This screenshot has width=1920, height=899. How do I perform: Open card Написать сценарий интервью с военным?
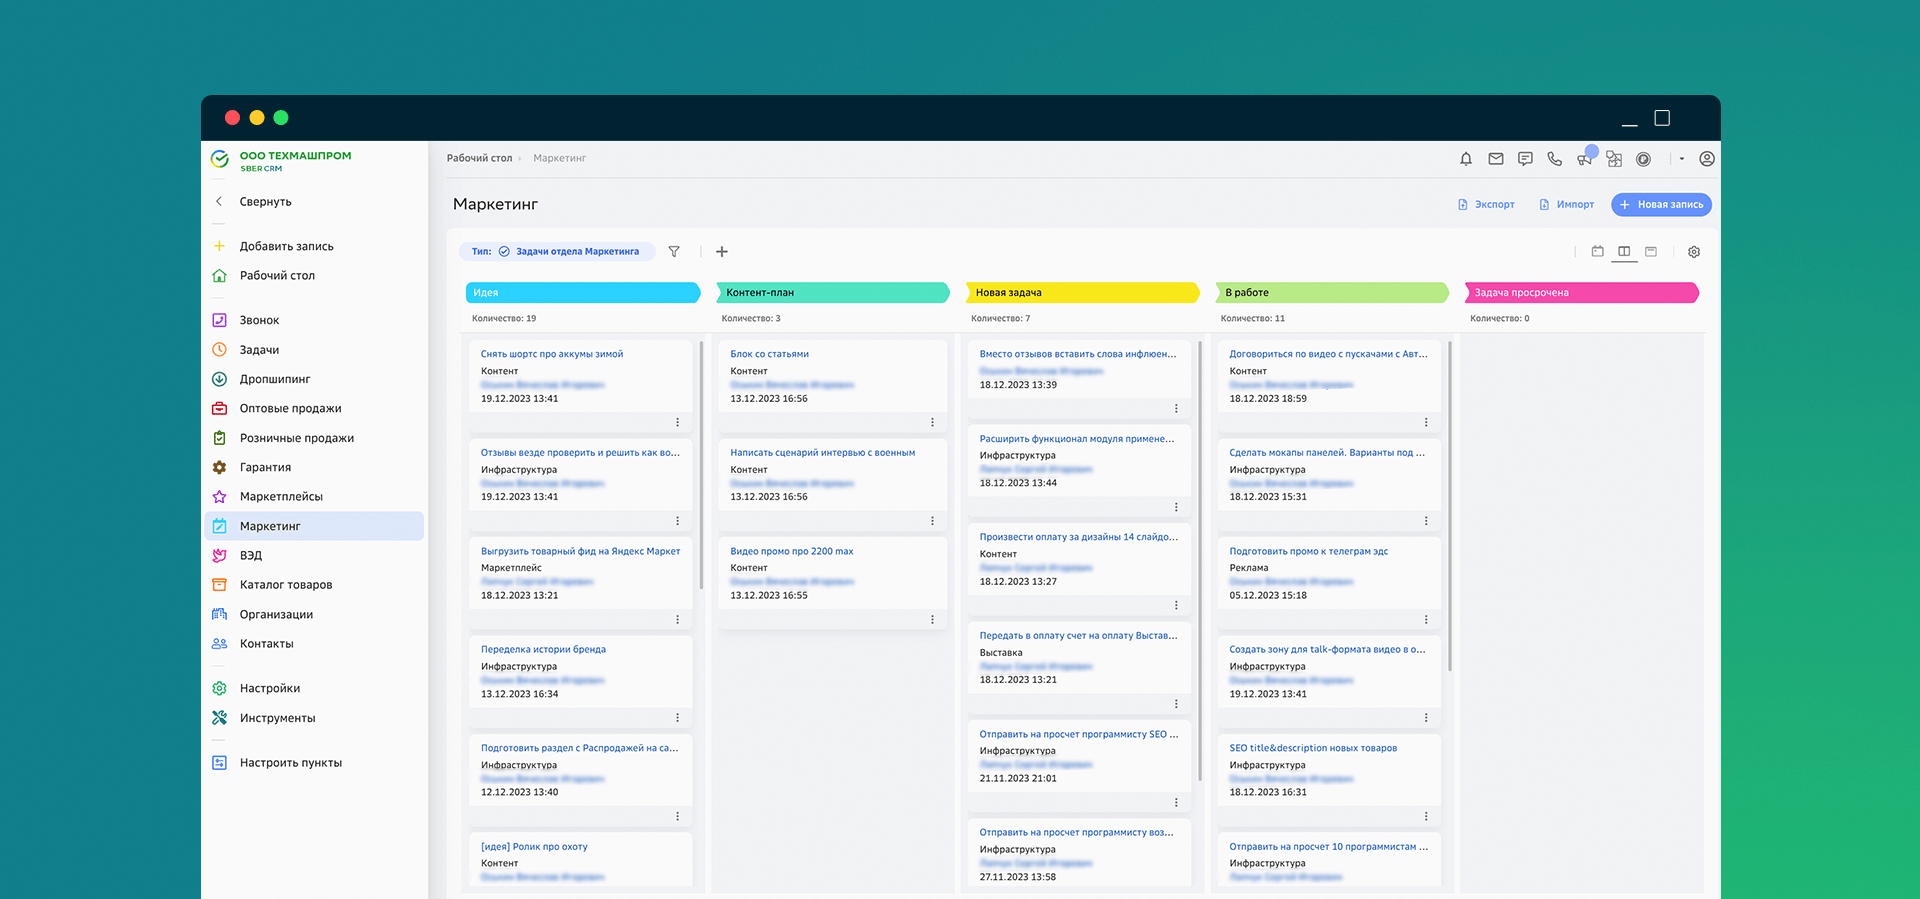[822, 453]
